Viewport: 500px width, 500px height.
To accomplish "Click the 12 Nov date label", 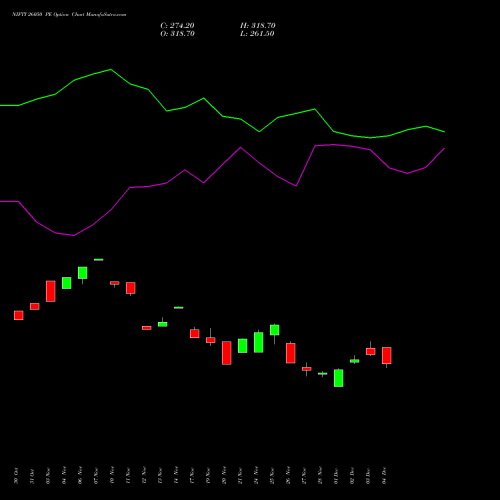I will [x=144, y=476].
